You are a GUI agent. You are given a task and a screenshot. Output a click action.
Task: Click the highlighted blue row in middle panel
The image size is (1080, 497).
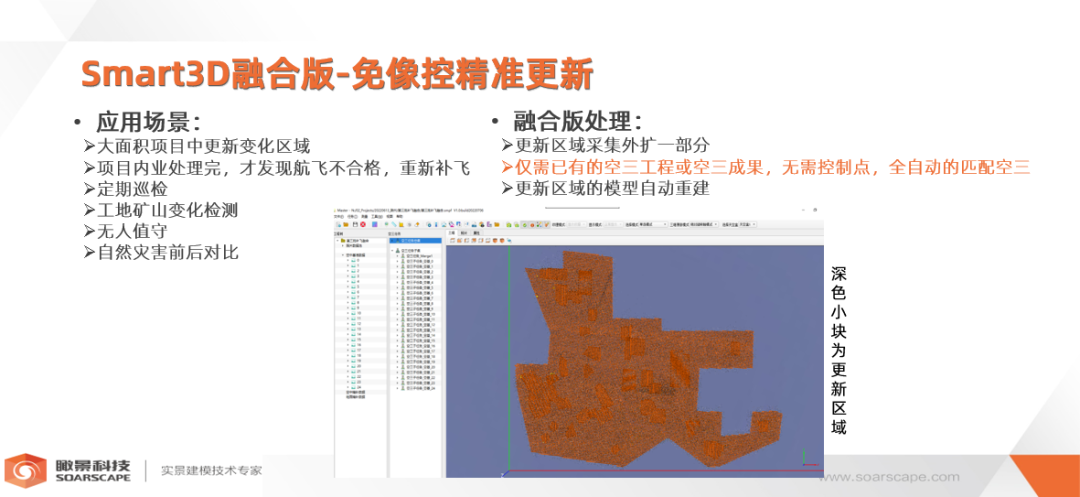(415, 240)
